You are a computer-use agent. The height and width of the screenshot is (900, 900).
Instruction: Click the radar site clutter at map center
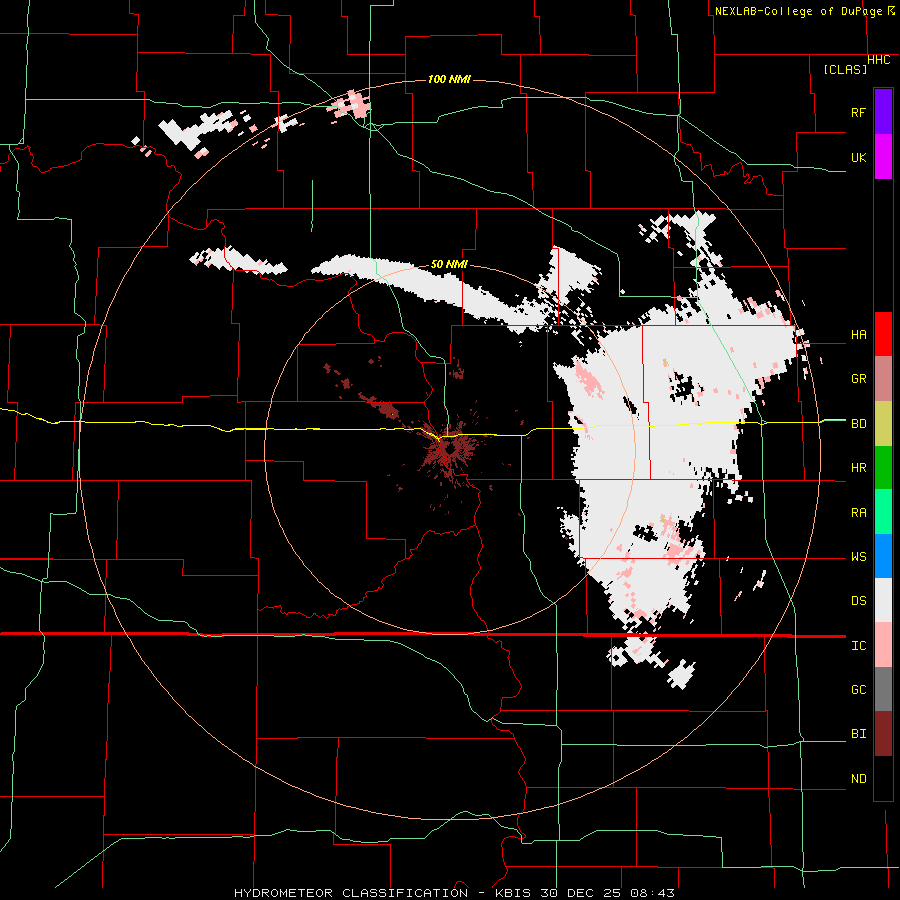coord(449,447)
